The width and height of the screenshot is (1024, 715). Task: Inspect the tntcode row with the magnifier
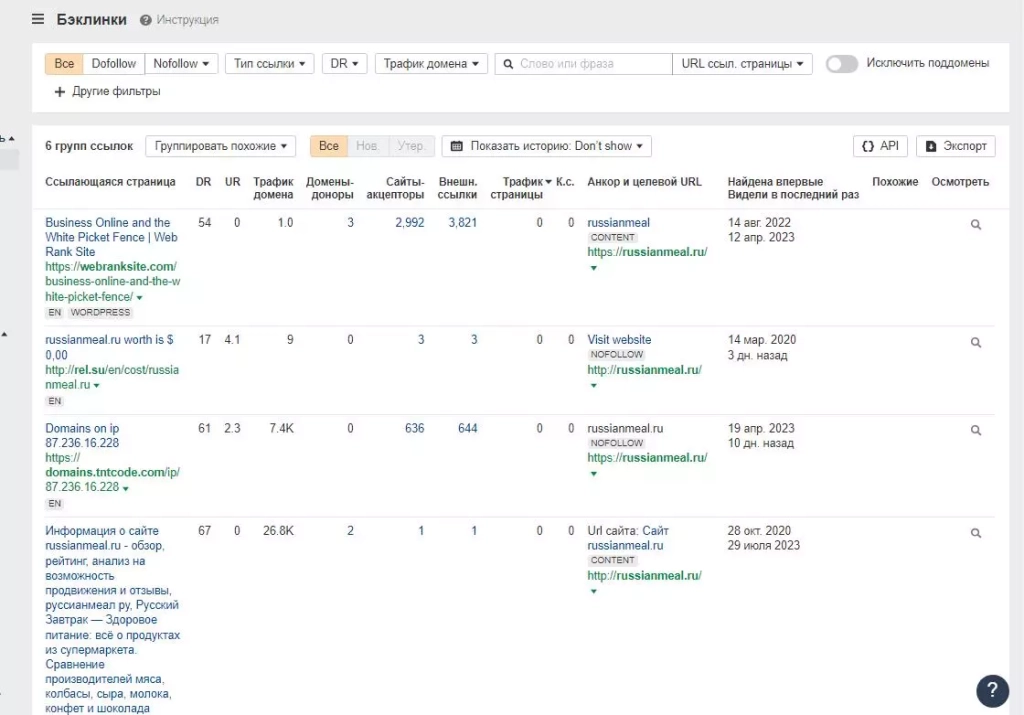click(x=976, y=430)
